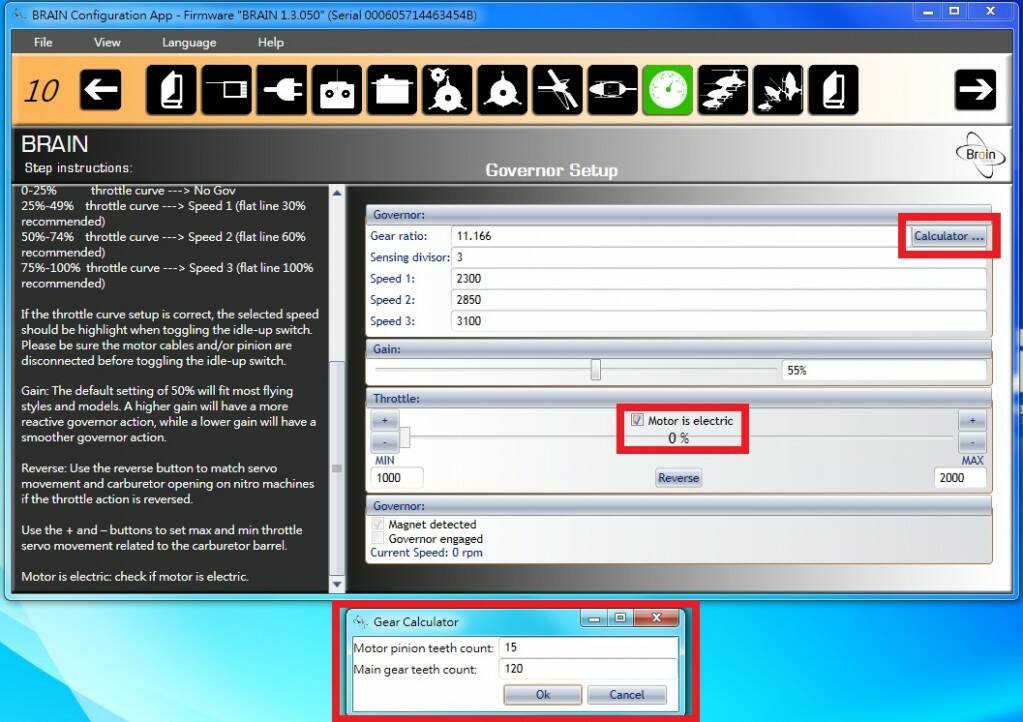This screenshot has height=722, width=1023.
Task: Maximize the Gear Calculator window
Action: coord(620,618)
